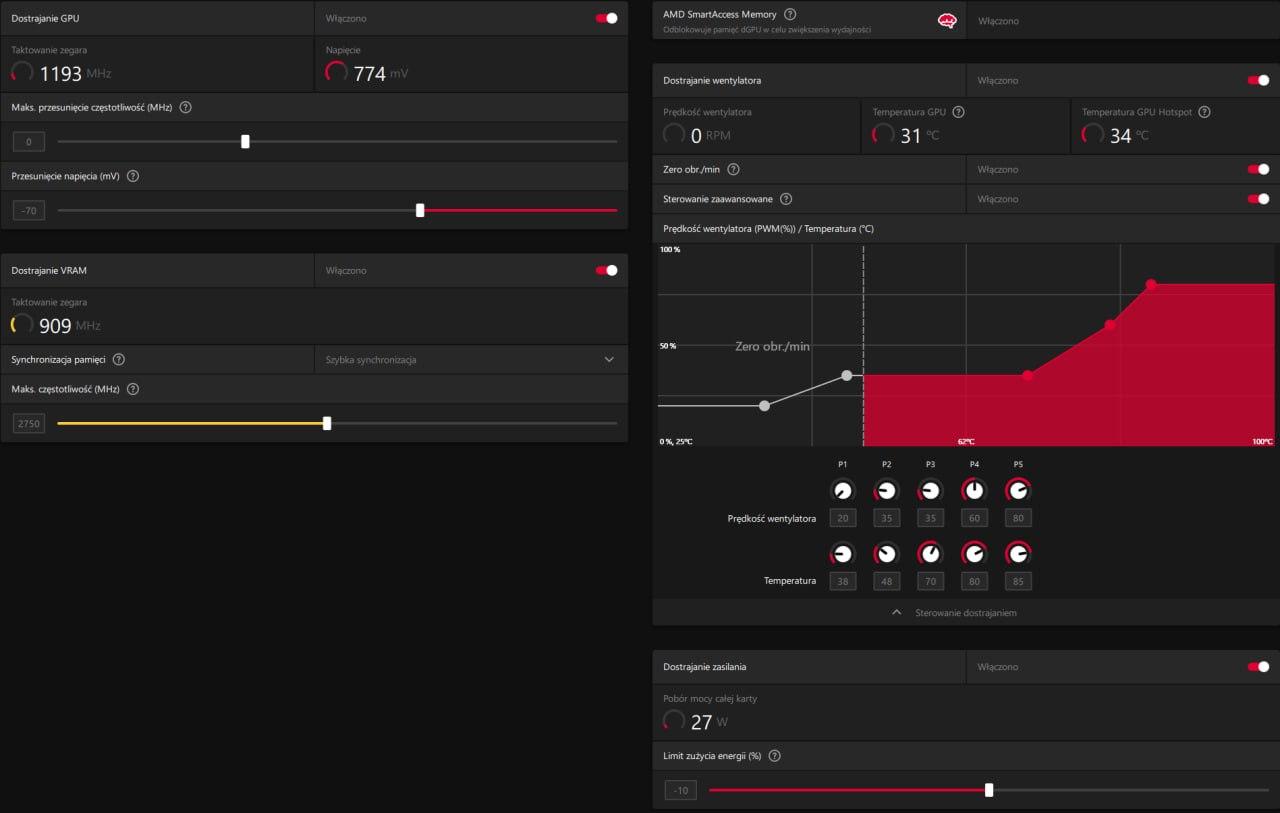Image resolution: width=1280 pixels, height=813 pixels.
Task: Click the Maks. częstotliwość slider handle
Action: 327,424
